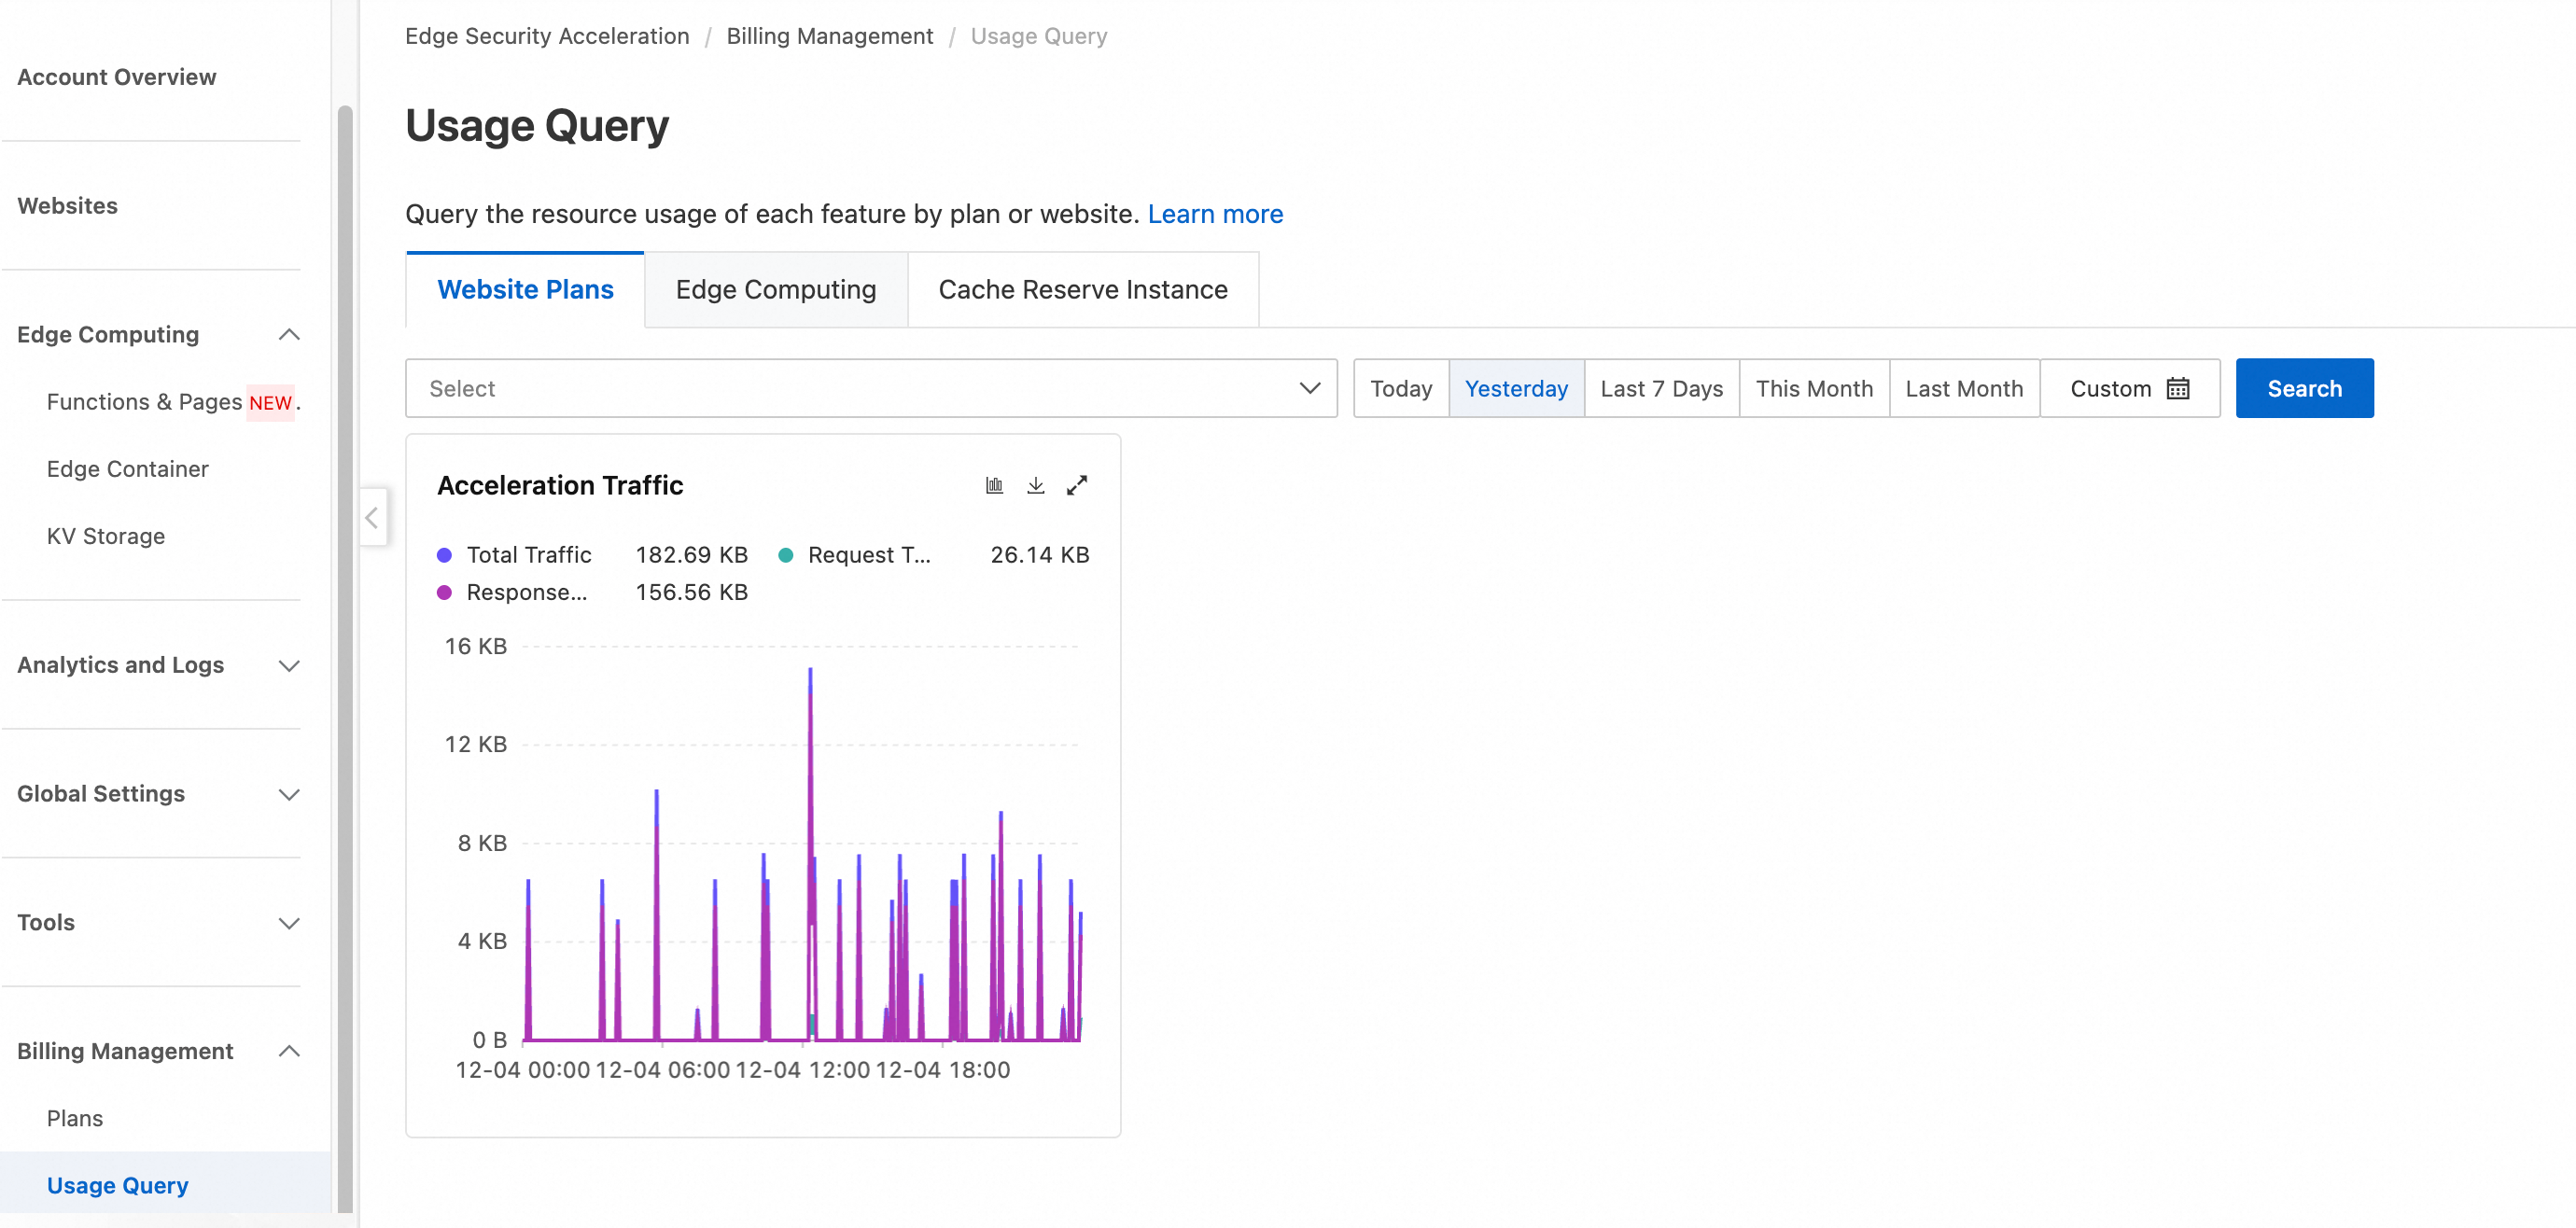Image resolution: width=2576 pixels, height=1228 pixels.
Task: Expand Acceleration Traffic chart to fullscreen
Action: [x=1076, y=485]
